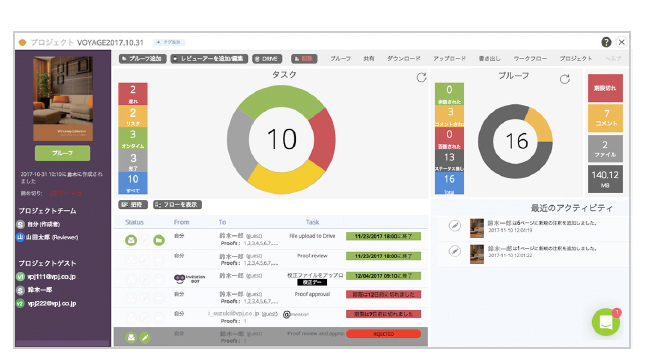The width and height of the screenshot is (646, 360).
Task: Click the Task column header
Action: point(312,222)
